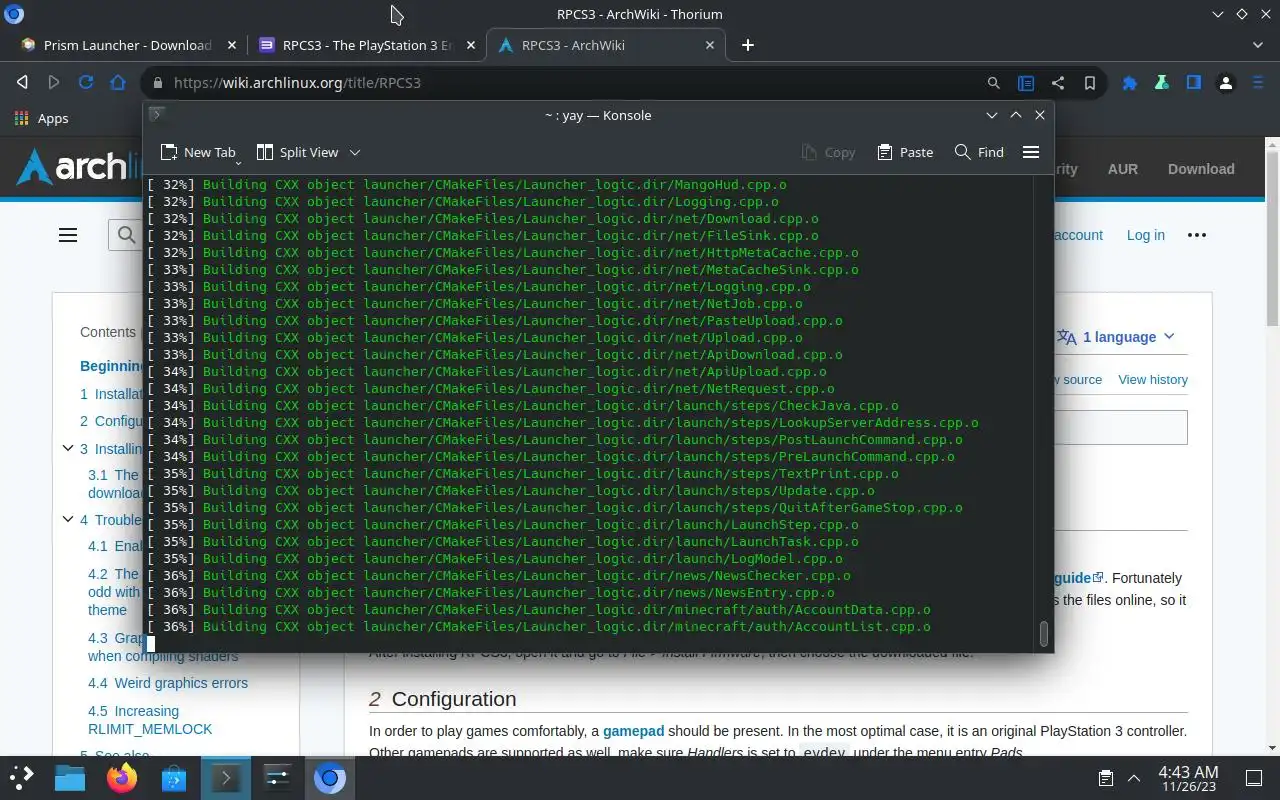Click show desktop button in taskbar
The image size is (1280, 800).
click(1253, 777)
